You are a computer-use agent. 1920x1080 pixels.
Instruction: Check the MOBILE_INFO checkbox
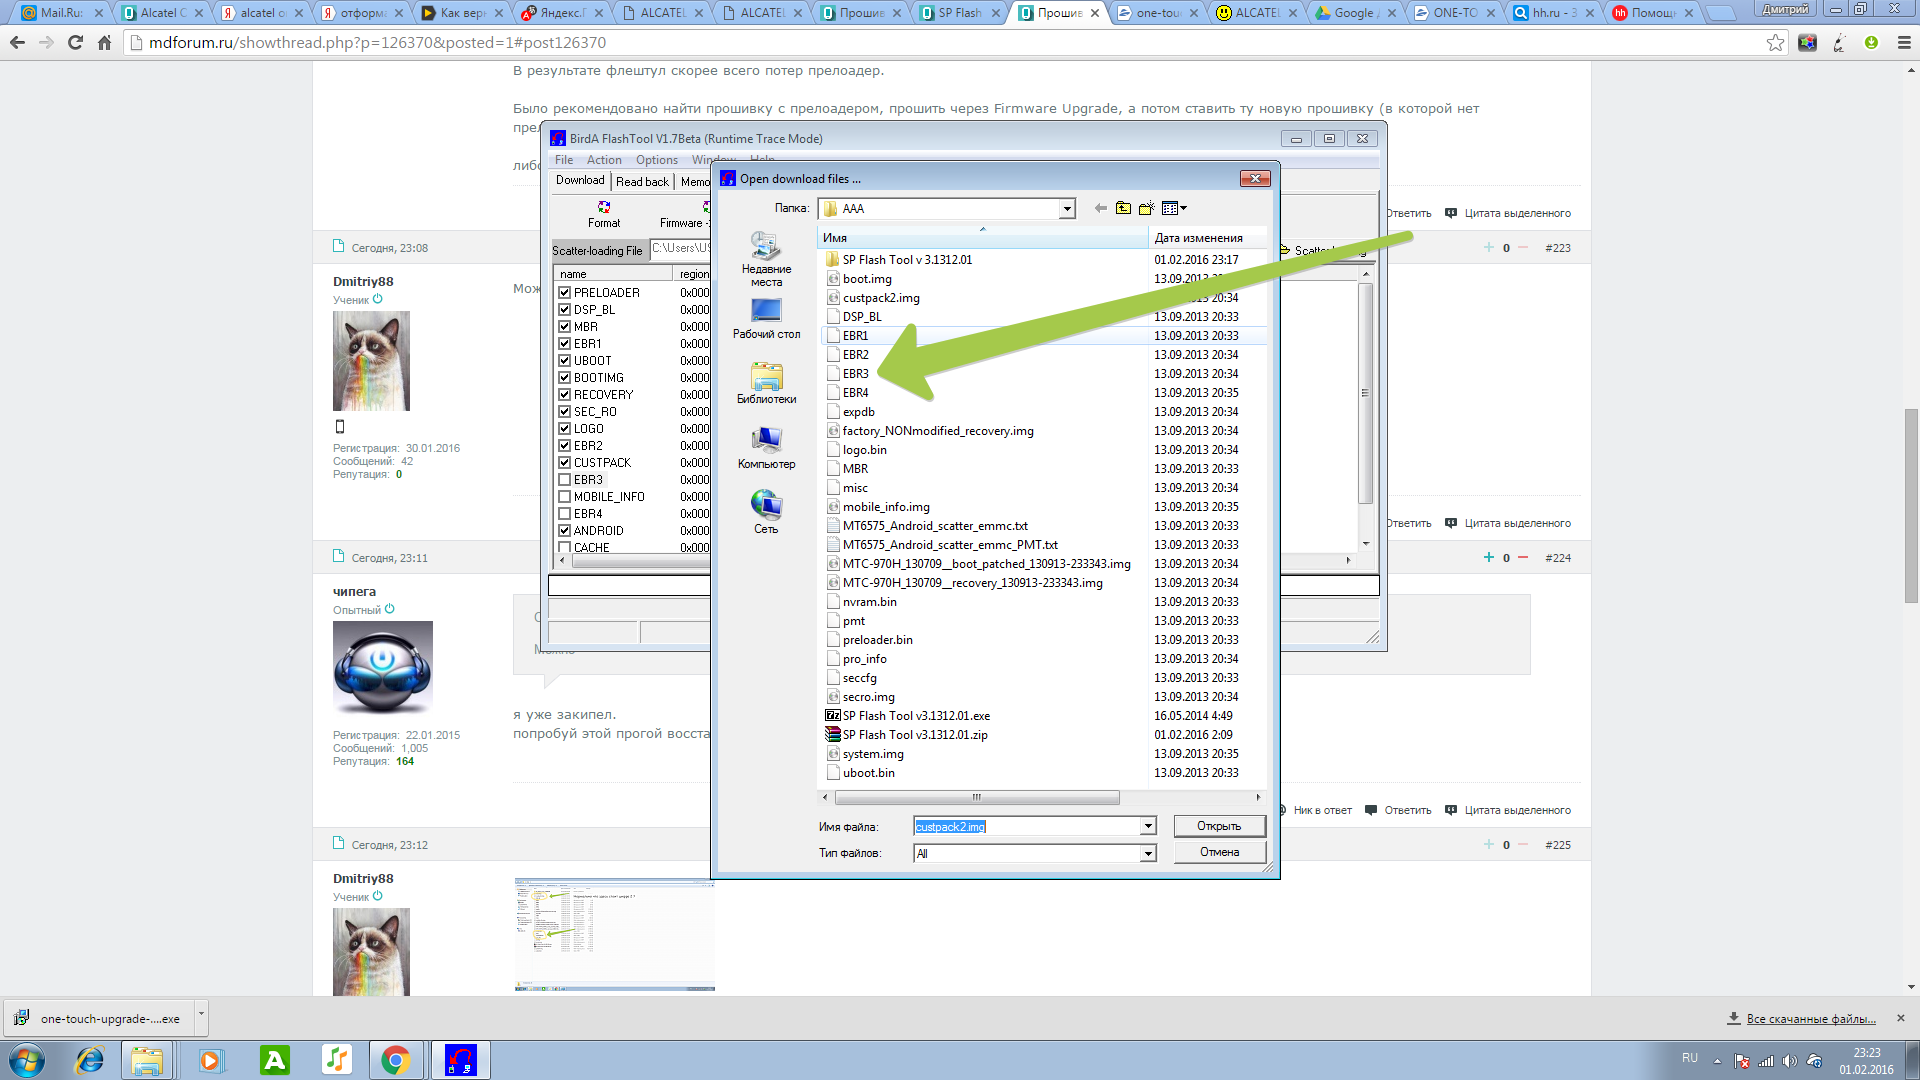[x=565, y=497]
